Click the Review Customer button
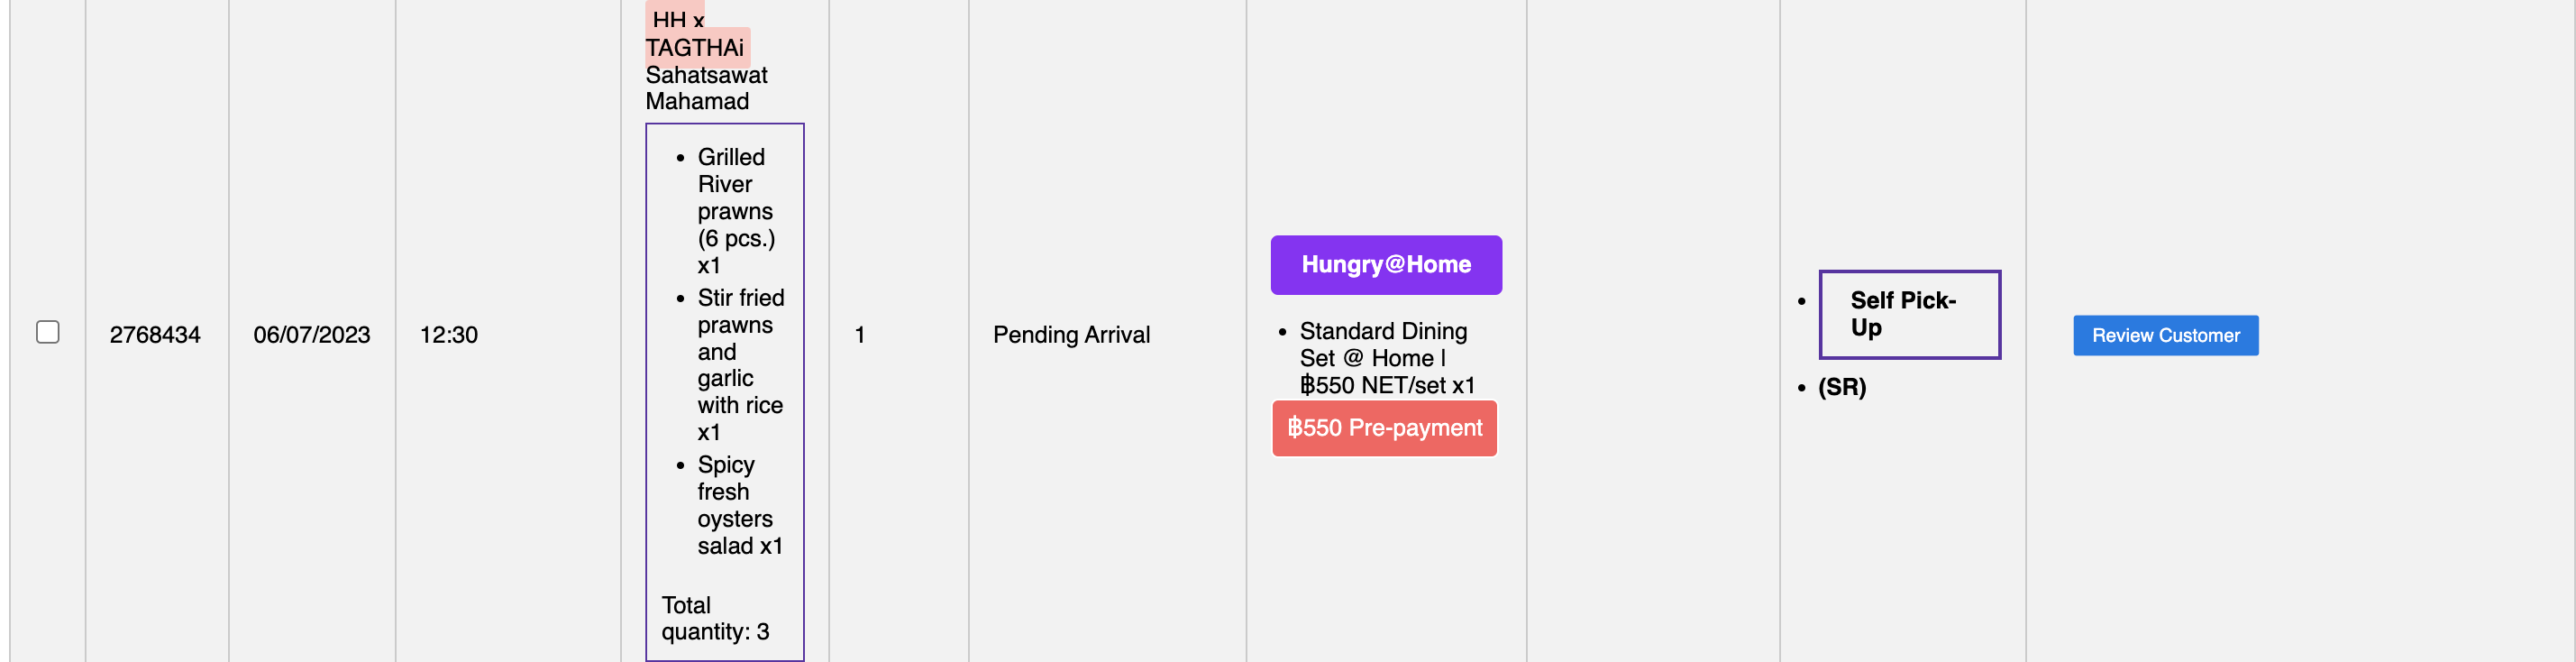Image resolution: width=2576 pixels, height=662 pixels. [x=2165, y=335]
